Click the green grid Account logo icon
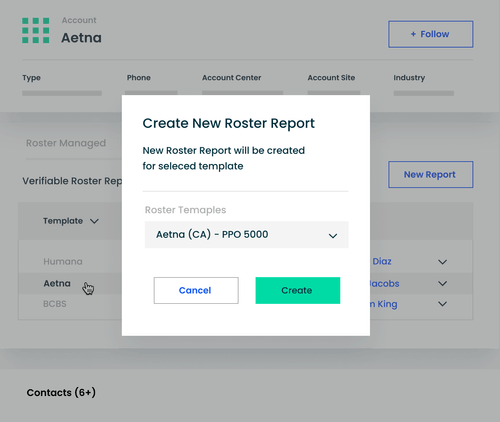Screen dimensions: 500x422 coord(36,30)
